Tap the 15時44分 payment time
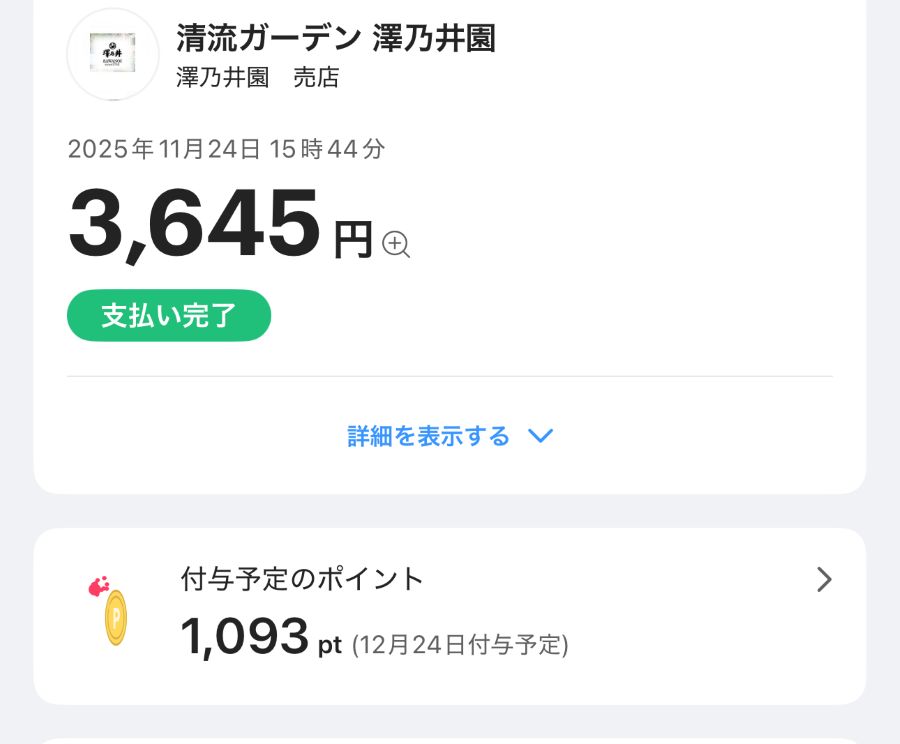Image resolution: width=900 pixels, height=744 pixels. (327, 150)
